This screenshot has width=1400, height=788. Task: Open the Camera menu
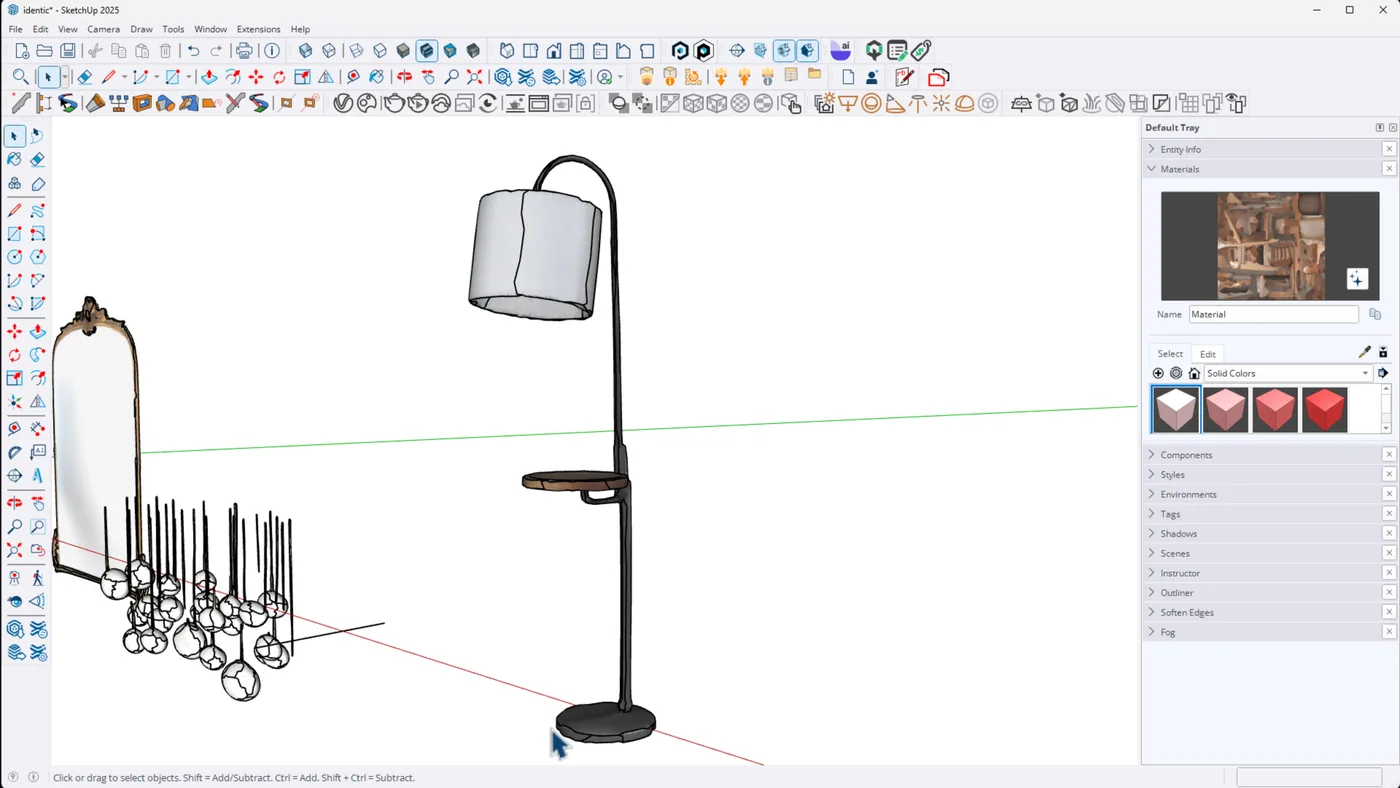point(103,29)
